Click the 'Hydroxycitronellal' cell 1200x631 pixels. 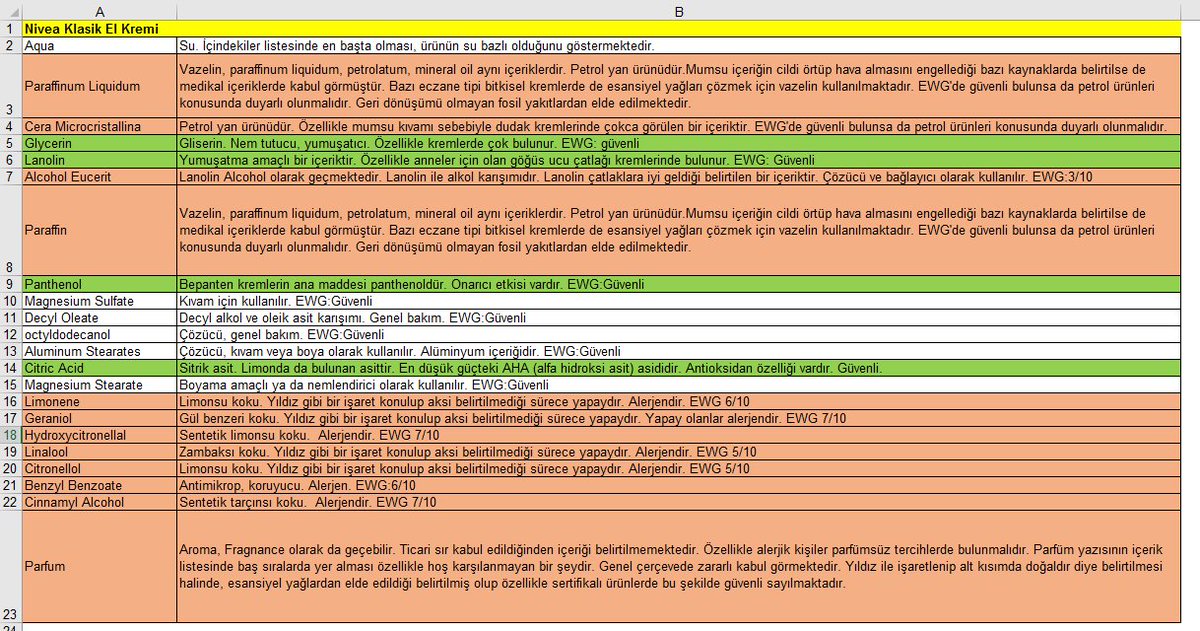(98, 436)
